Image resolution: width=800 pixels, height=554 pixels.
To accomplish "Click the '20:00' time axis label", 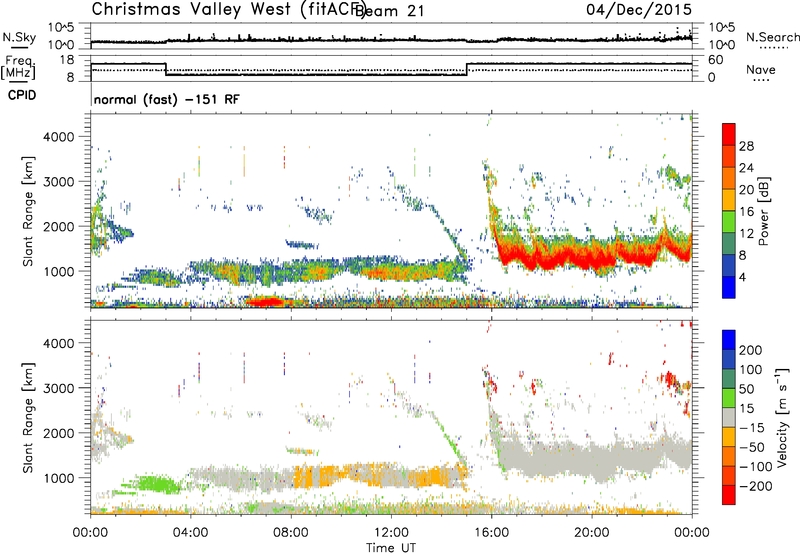I will point(591,533).
